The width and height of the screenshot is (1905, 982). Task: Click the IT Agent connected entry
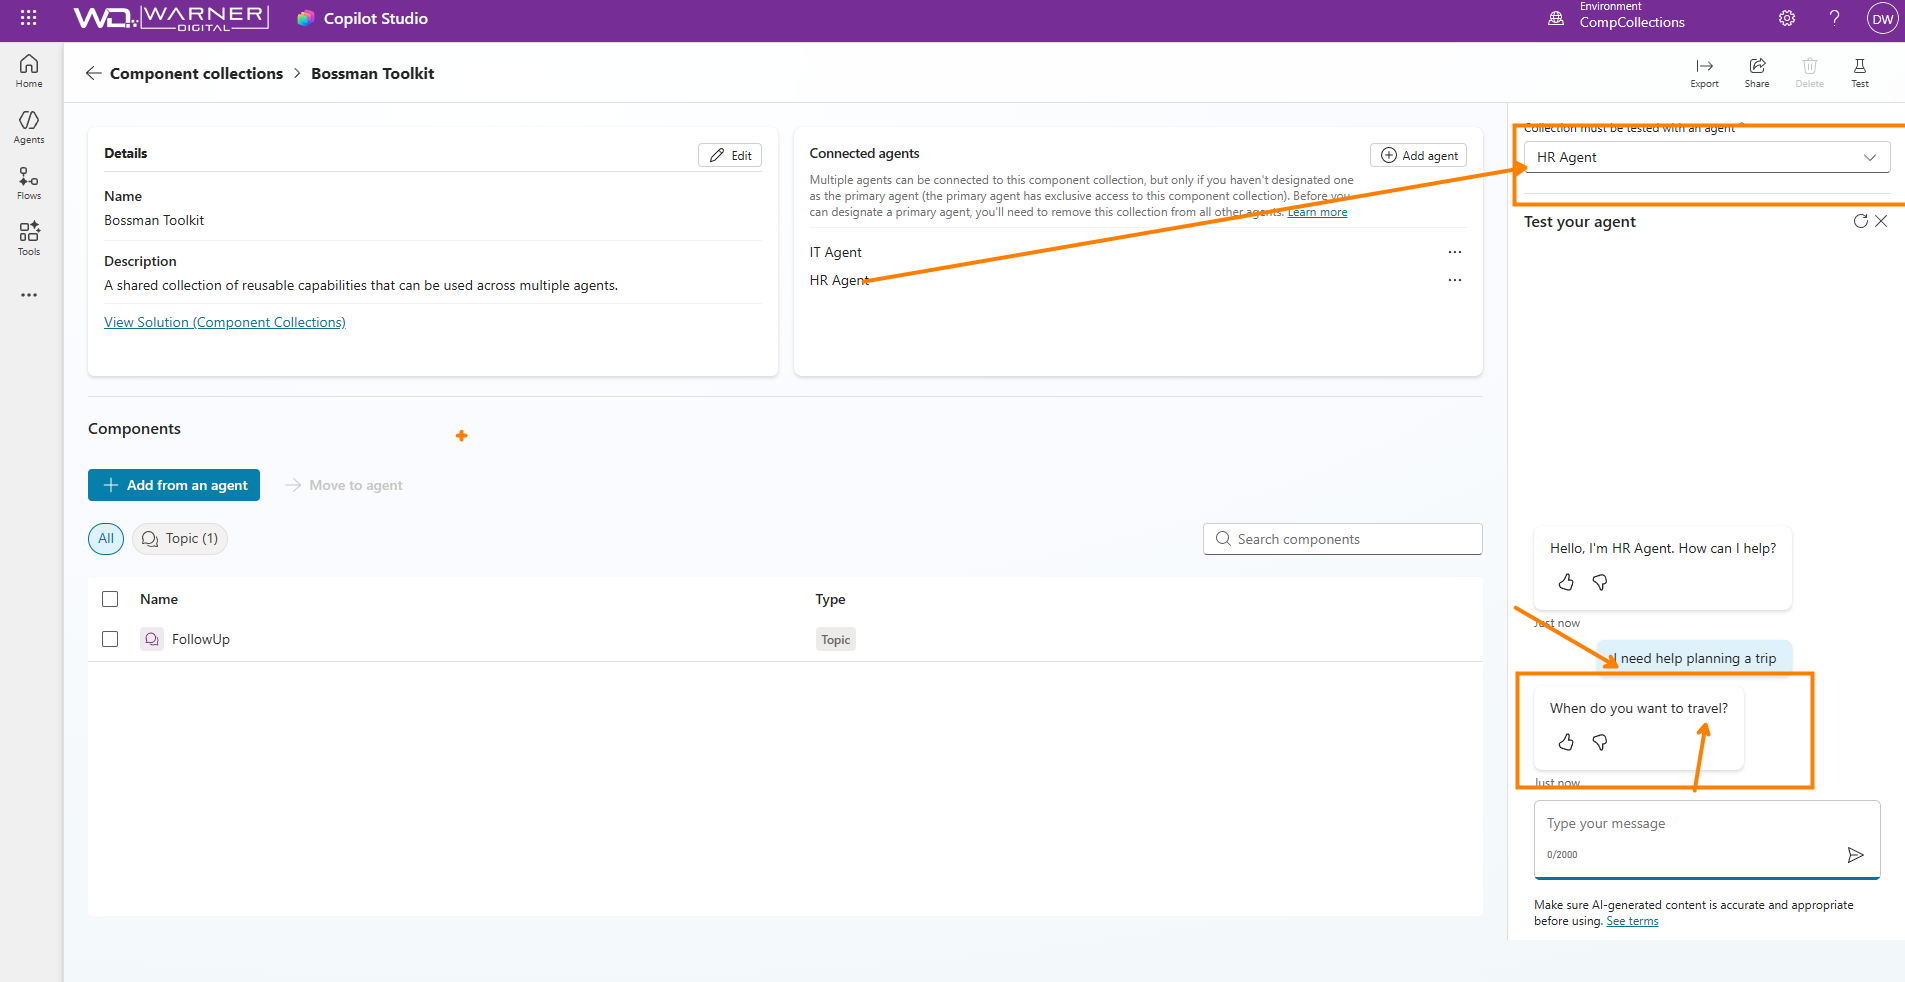click(835, 252)
